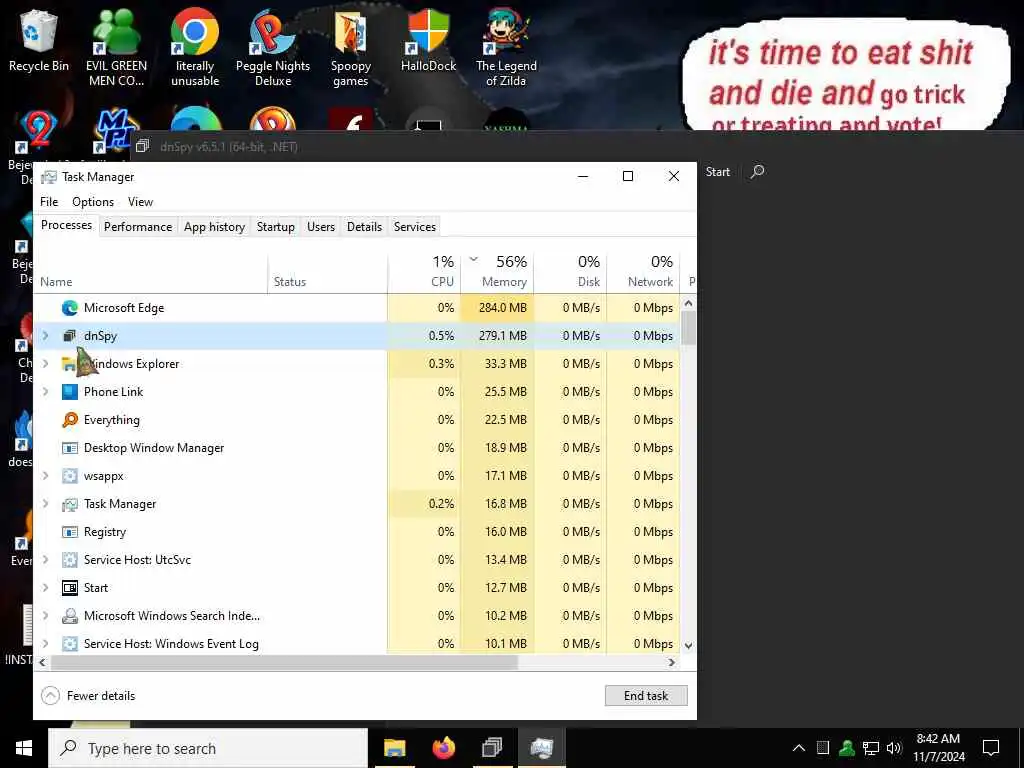Open the green person tray icon

pyautogui.click(x=847, y=748)
